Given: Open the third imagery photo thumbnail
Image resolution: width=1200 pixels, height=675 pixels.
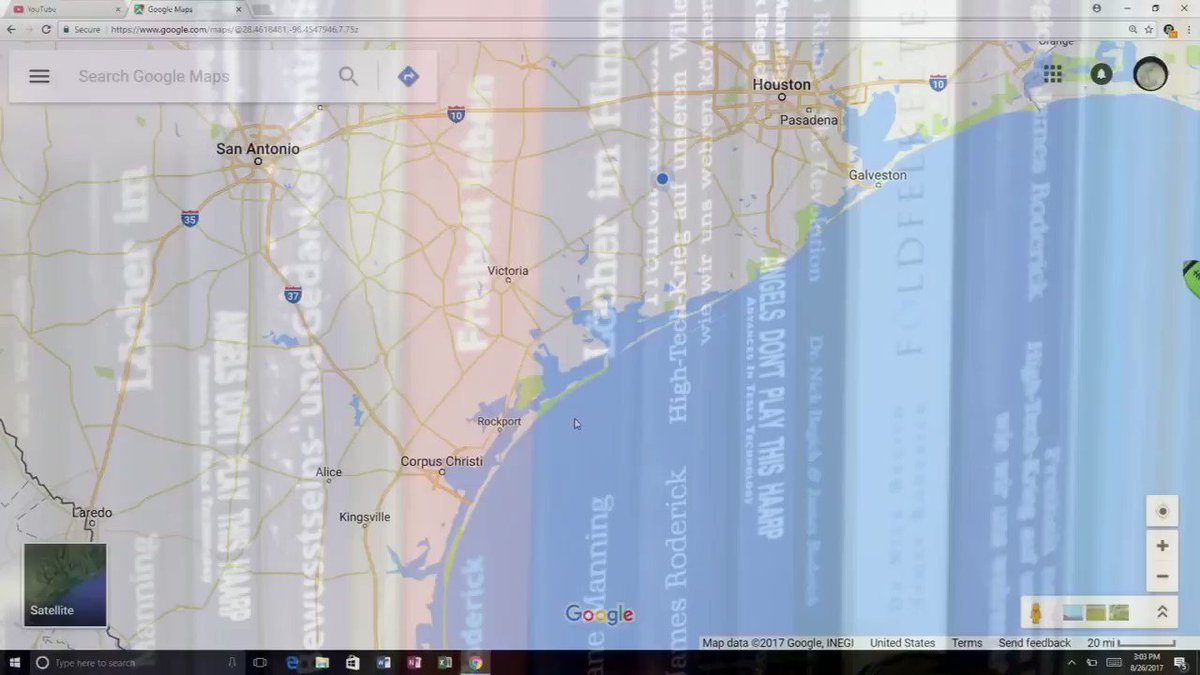Looking at the screenshot, I should pyautogui.click(x=1119, y=612).
